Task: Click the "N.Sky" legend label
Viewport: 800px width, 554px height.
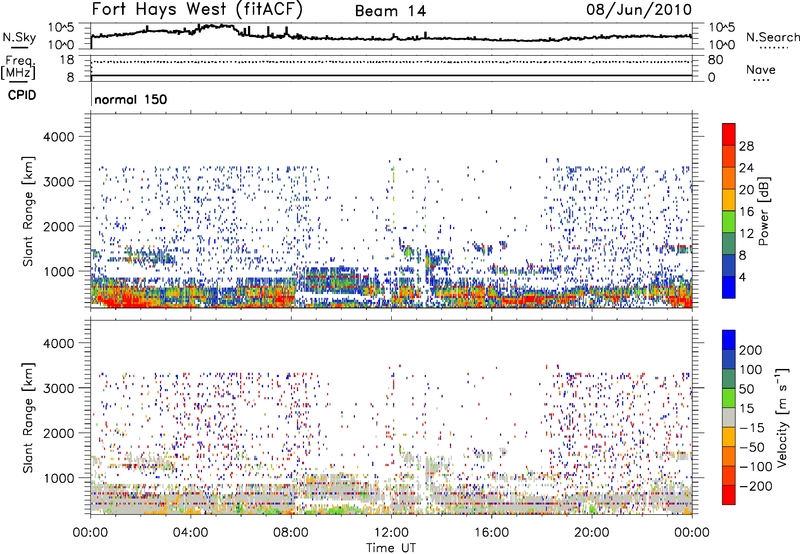Action: coord(19,37)
